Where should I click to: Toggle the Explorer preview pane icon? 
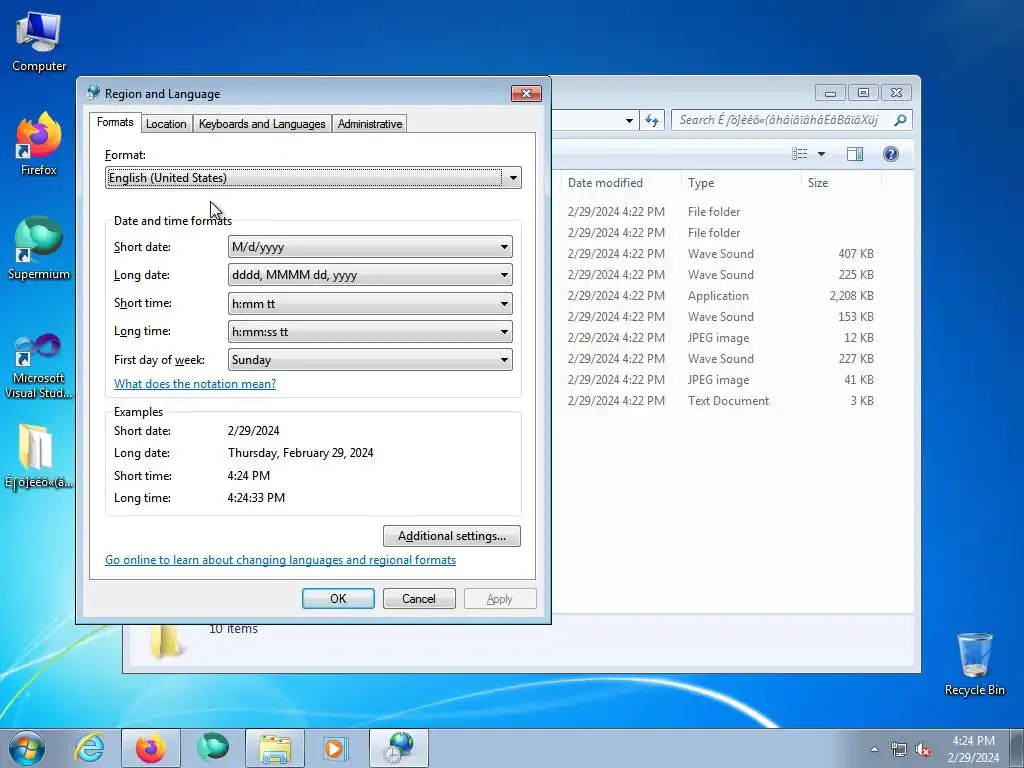coord(855,153)
